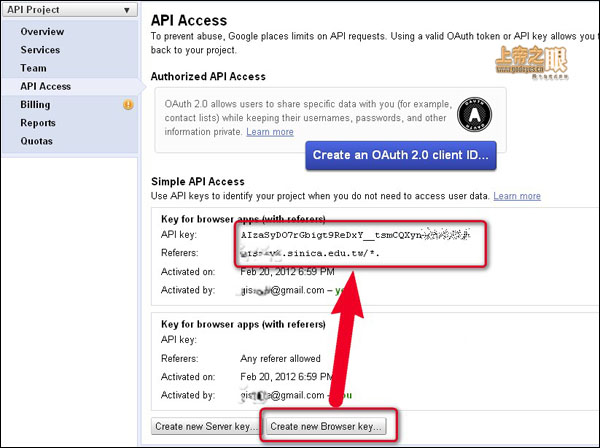Click Create an OAuth 2.0 client ID button
Screen dimensions: 600x448
(x=401, y=155)
